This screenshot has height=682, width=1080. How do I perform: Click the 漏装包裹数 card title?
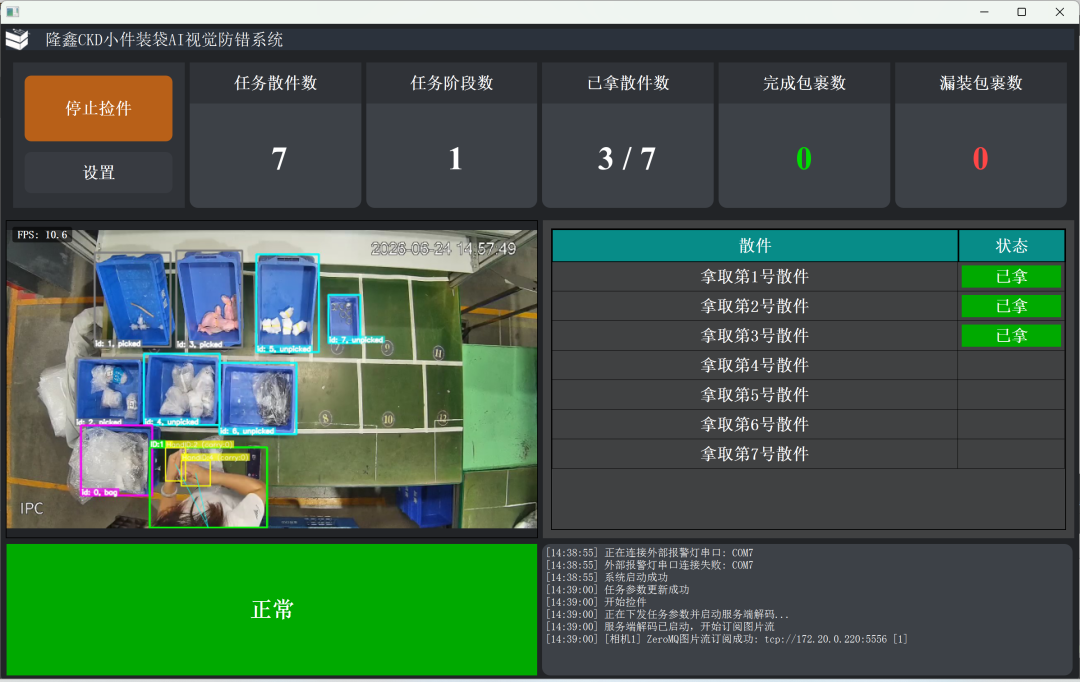pyautogui.click(x=981, y=83)
